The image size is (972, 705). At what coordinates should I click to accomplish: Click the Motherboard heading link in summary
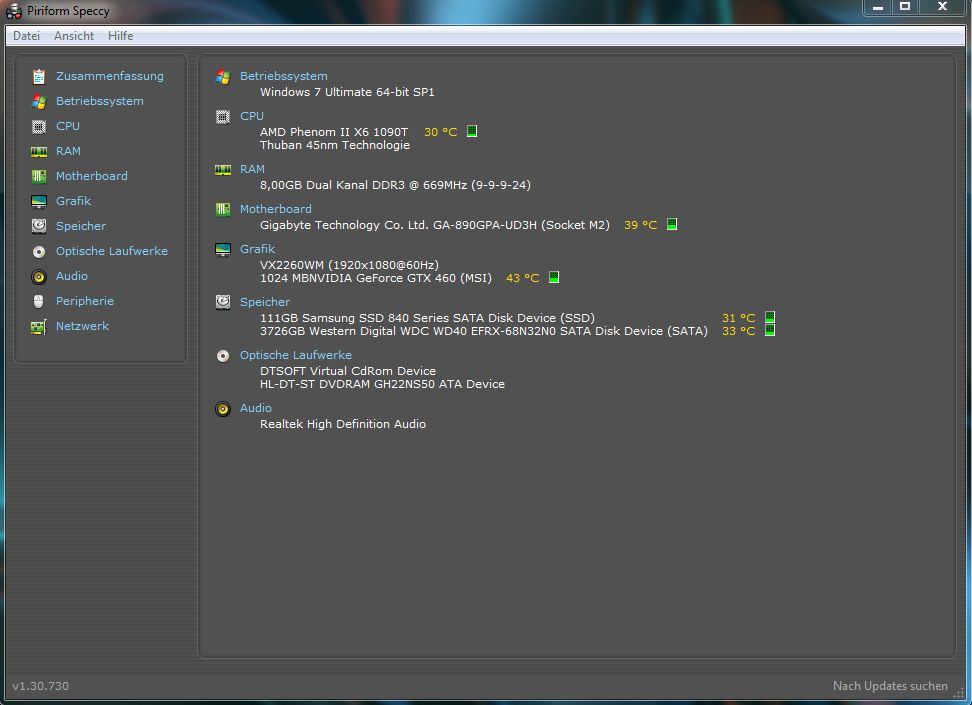276,210
